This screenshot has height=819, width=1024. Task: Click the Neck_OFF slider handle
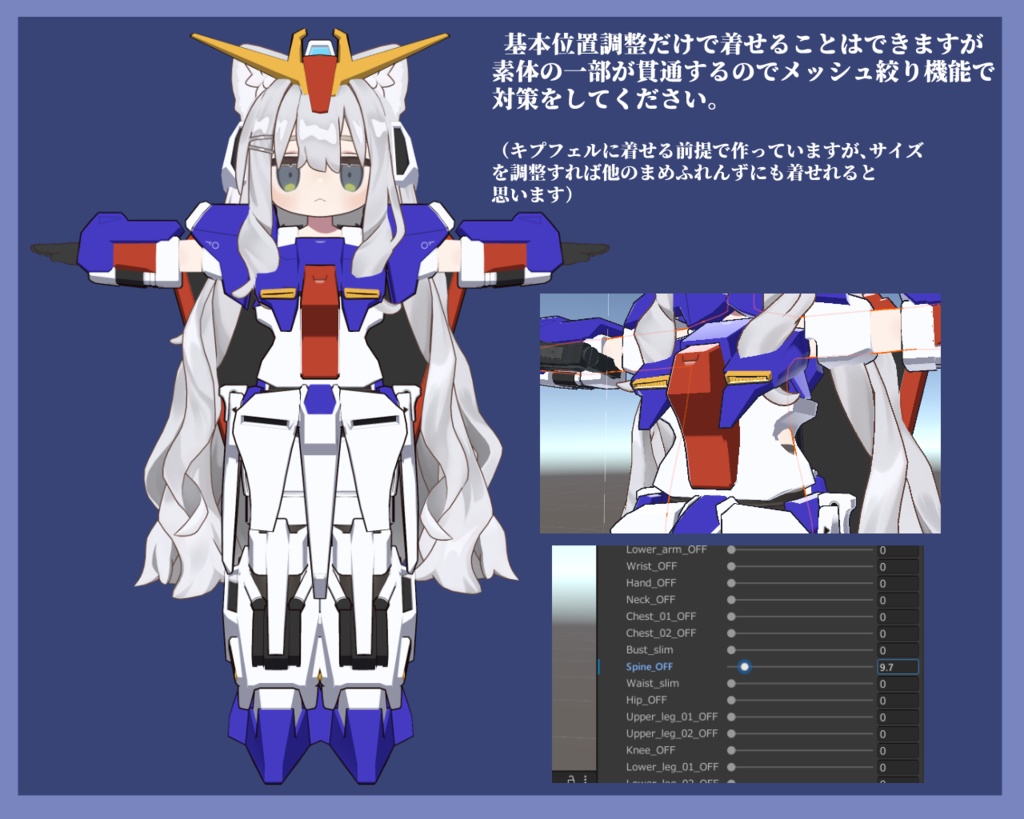[731, 600]
